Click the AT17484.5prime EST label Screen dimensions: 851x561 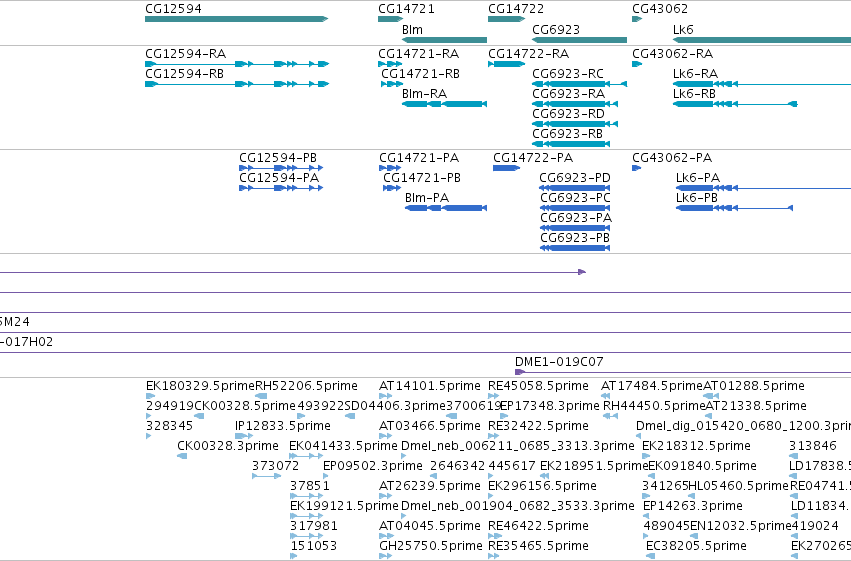[652, 386]
